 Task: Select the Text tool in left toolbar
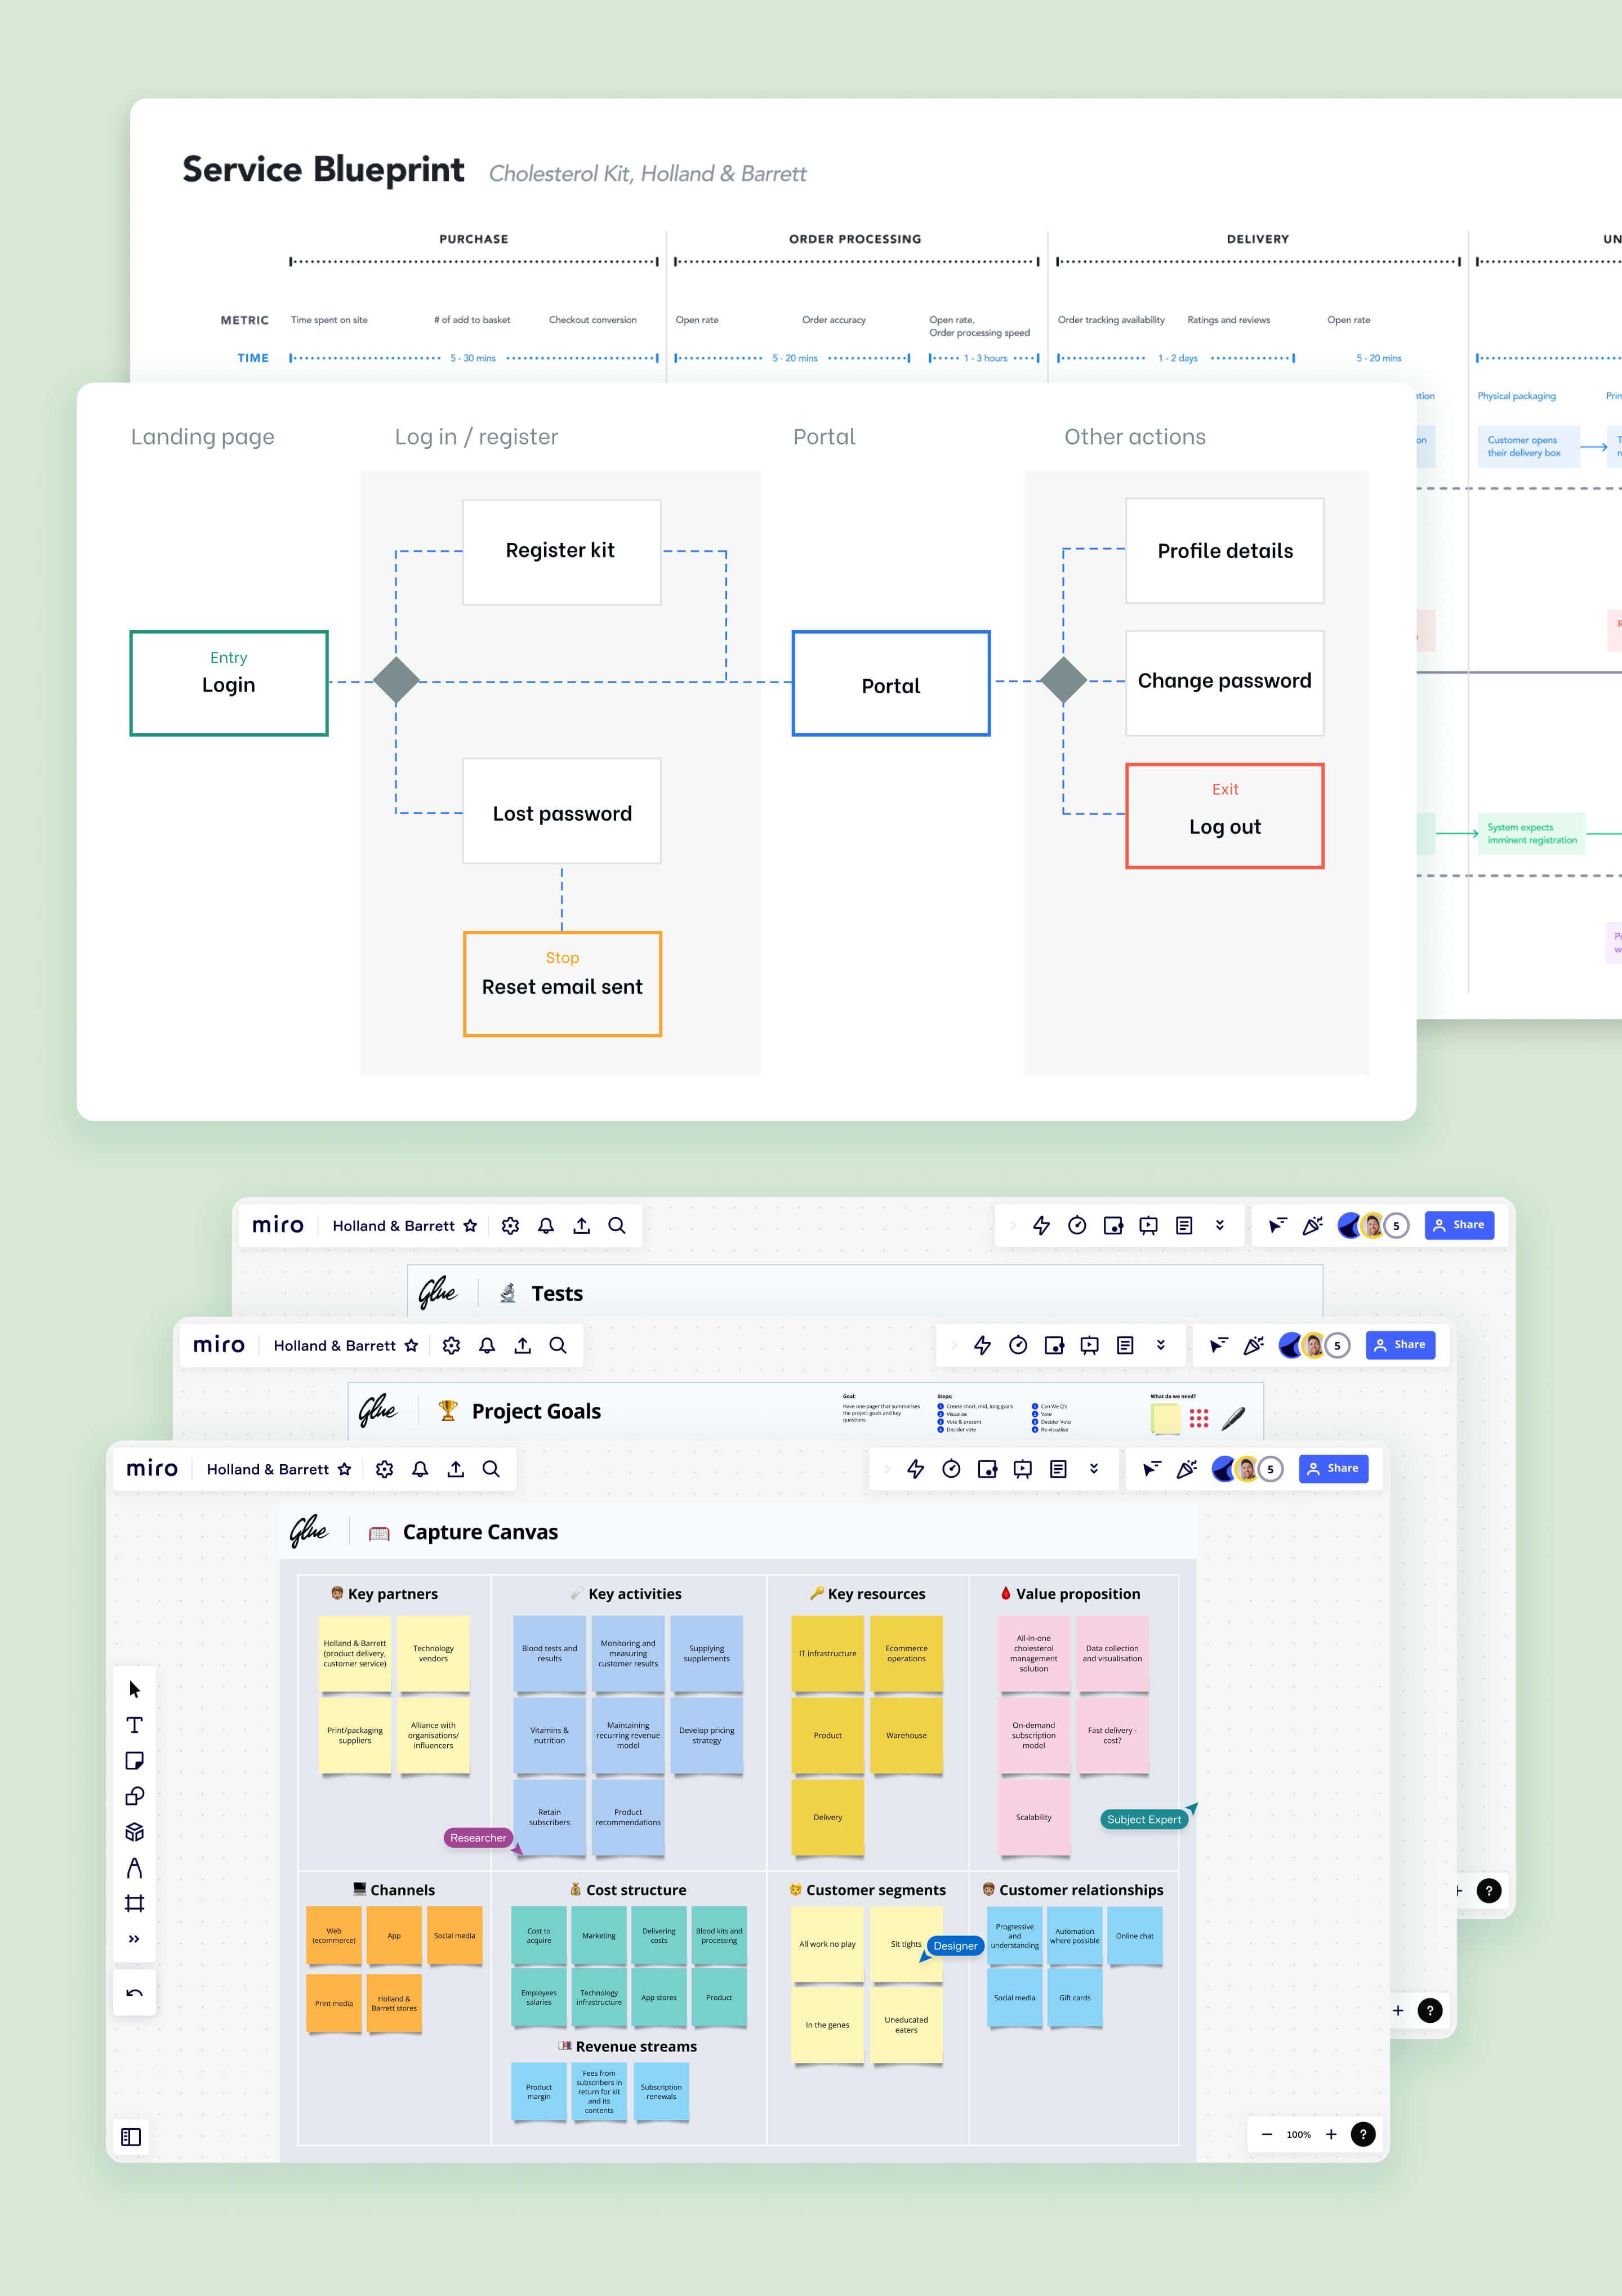pos(134,1725)
